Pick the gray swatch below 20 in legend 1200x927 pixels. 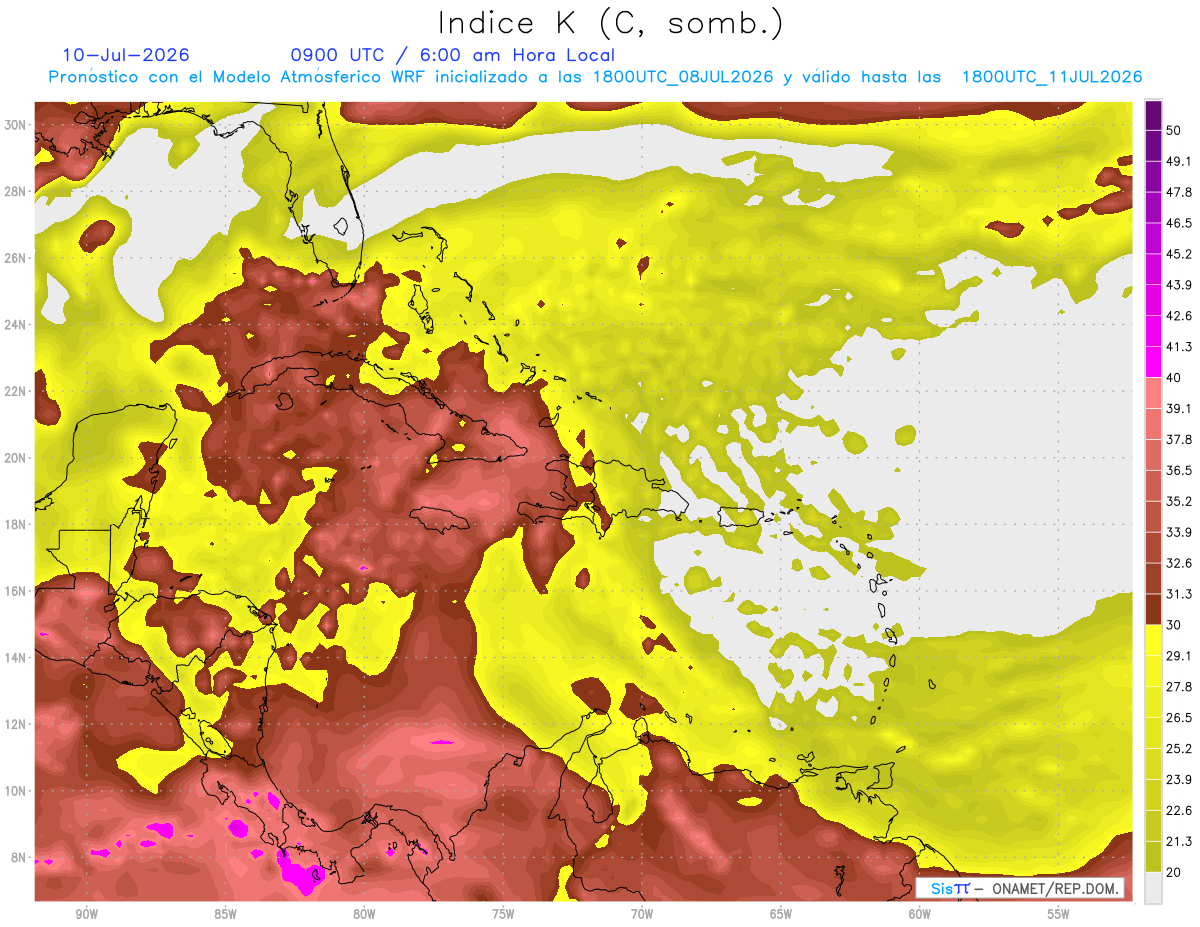click(1153, 888)
